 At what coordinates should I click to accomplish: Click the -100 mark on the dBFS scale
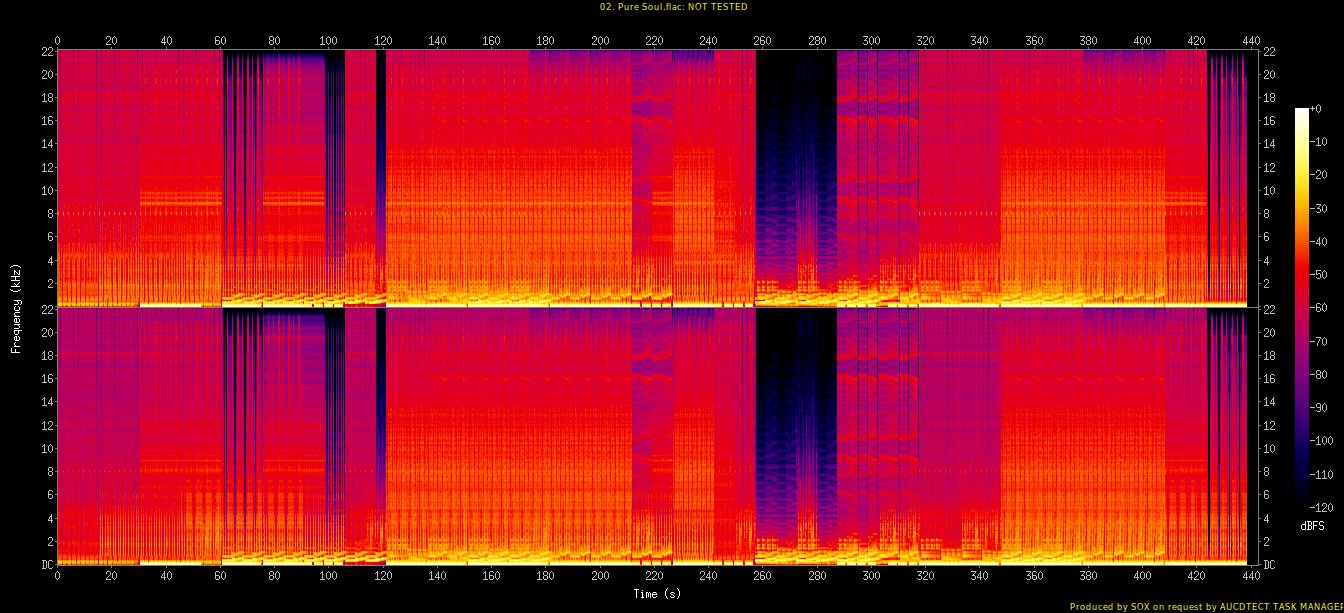(x=1323, y=441)
